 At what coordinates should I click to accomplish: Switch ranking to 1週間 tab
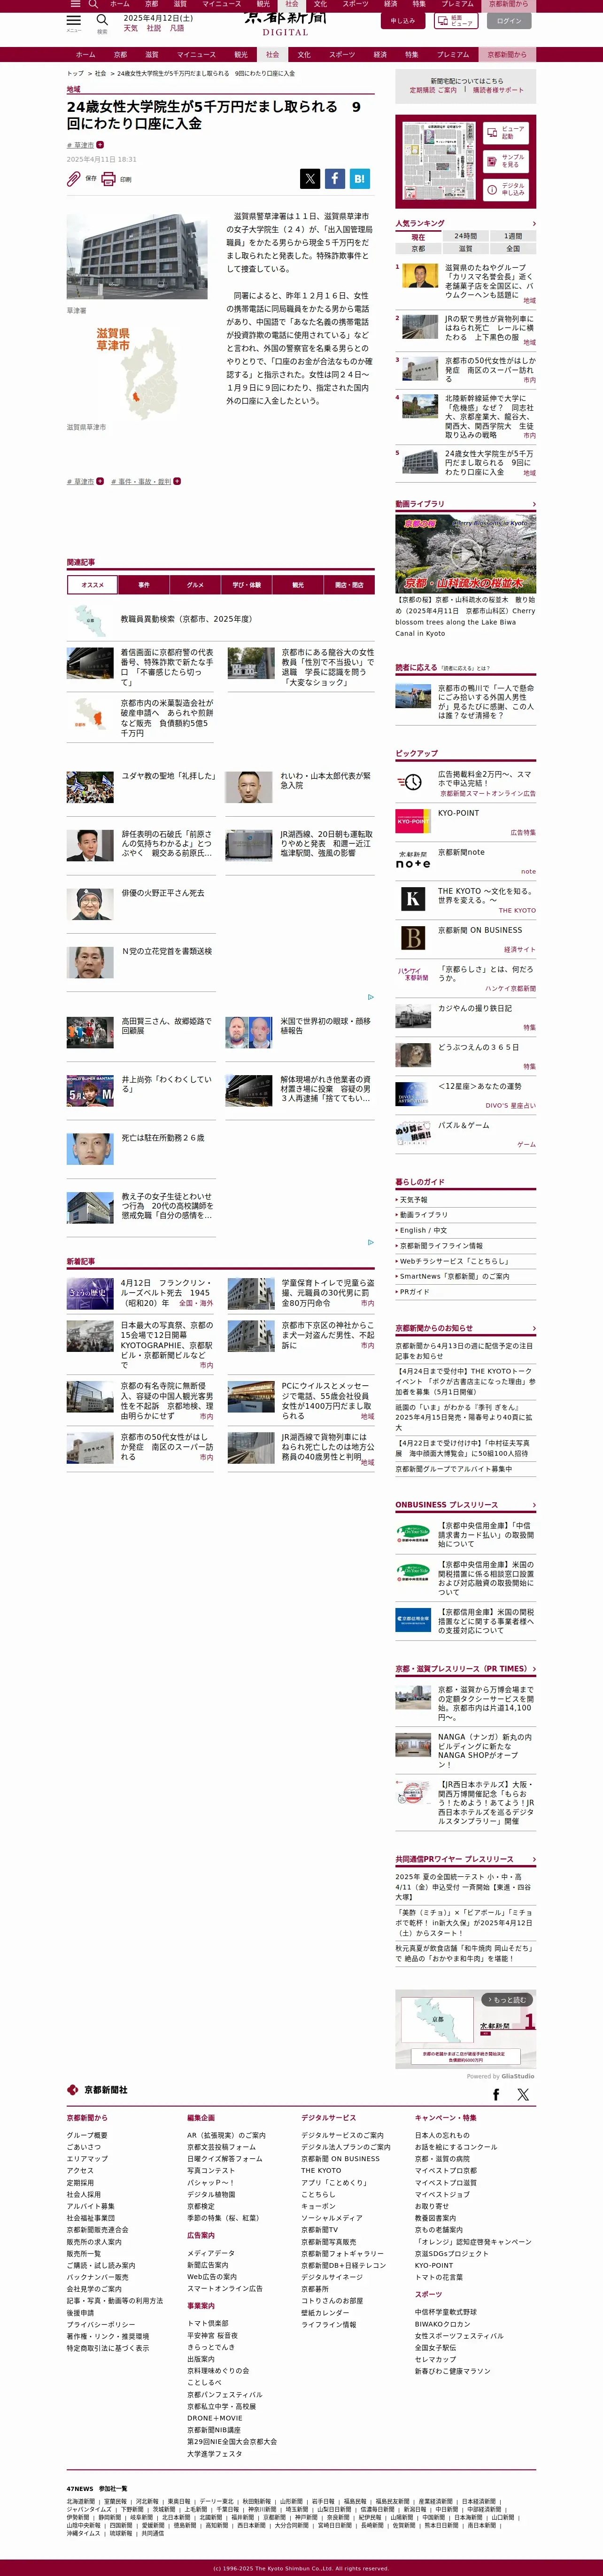click(x=512, y=237)
